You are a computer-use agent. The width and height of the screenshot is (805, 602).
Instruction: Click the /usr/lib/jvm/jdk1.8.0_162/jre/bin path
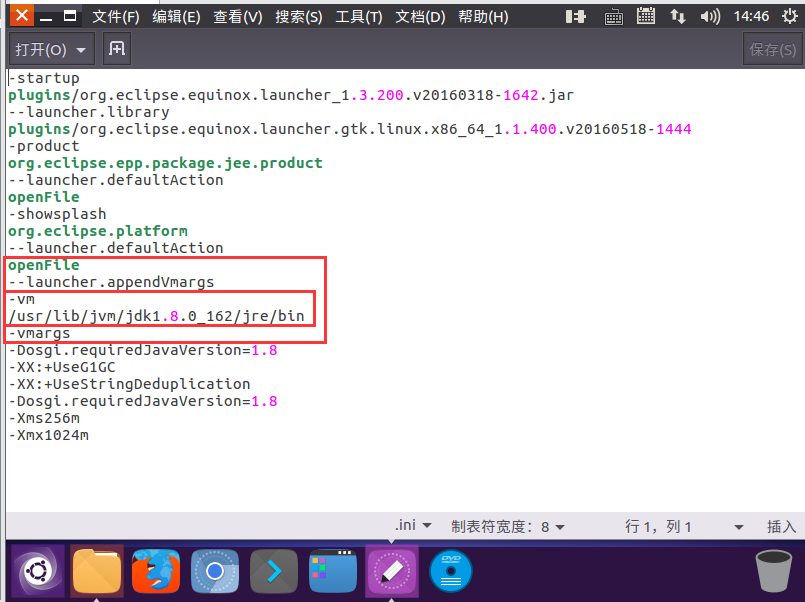point(157,316)
